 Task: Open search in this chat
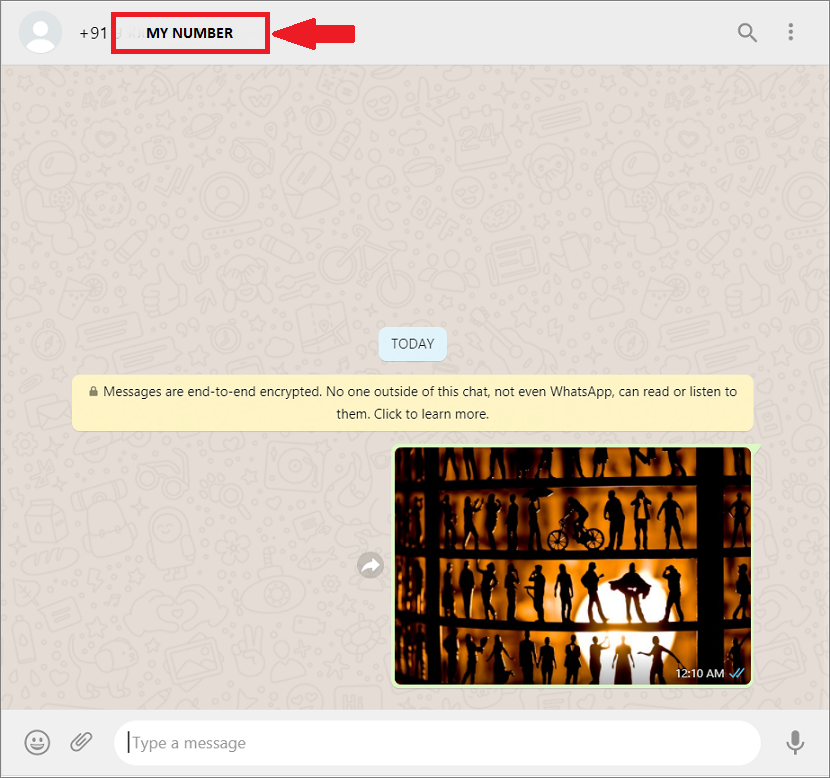tap(747, 32)
